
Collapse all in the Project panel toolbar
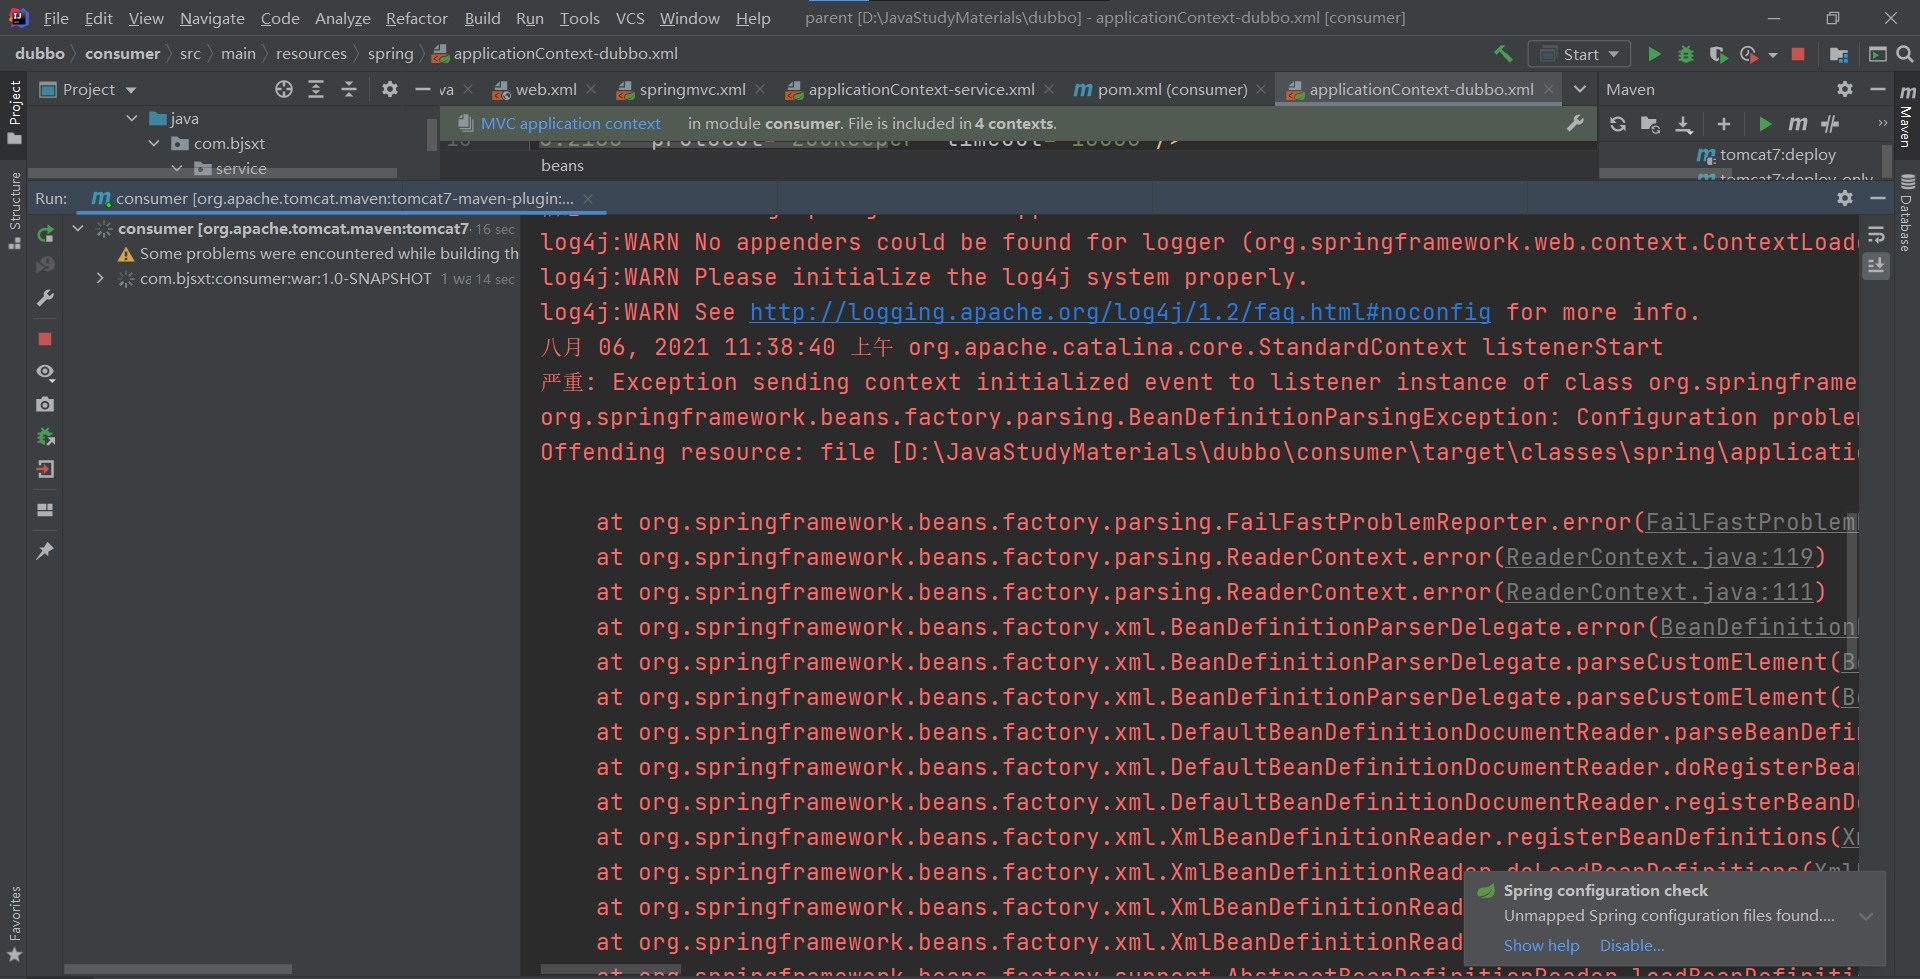point(349,90)
